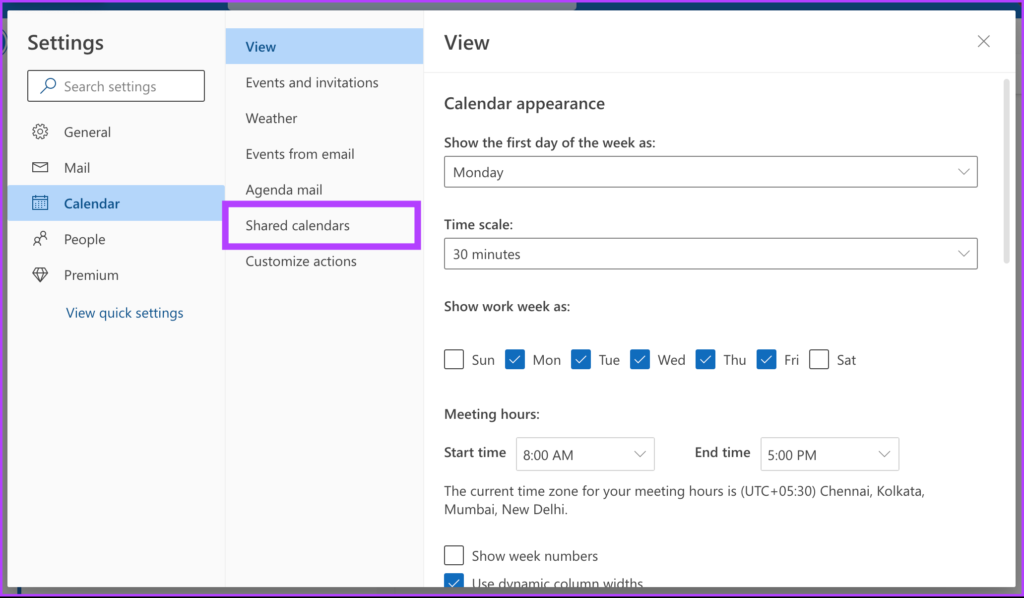The height and width of the screenshot is (598, 1024).
Task: Click the Calendar grid icon
Action: (x=40, y=203)
